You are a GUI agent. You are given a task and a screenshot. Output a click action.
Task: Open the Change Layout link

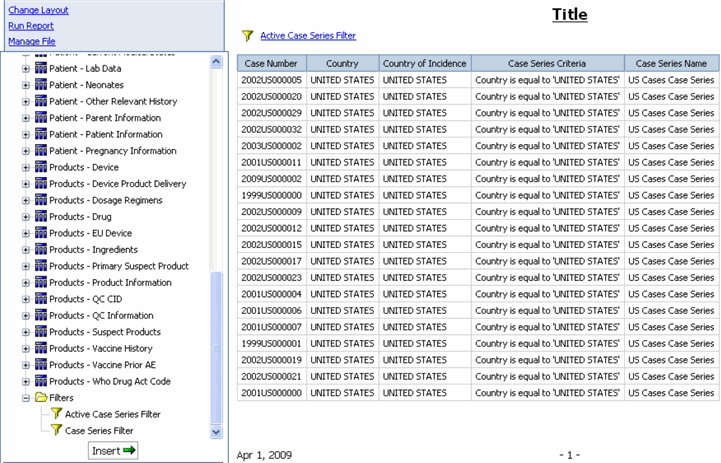(38, 10)
